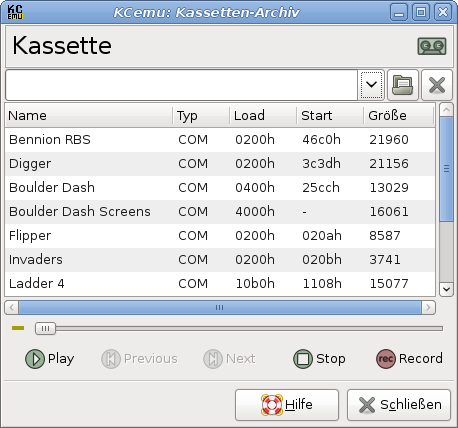Click the tape position slider handle
The image size is (458, 428).
pyautogui.click(x=45, y=329)
